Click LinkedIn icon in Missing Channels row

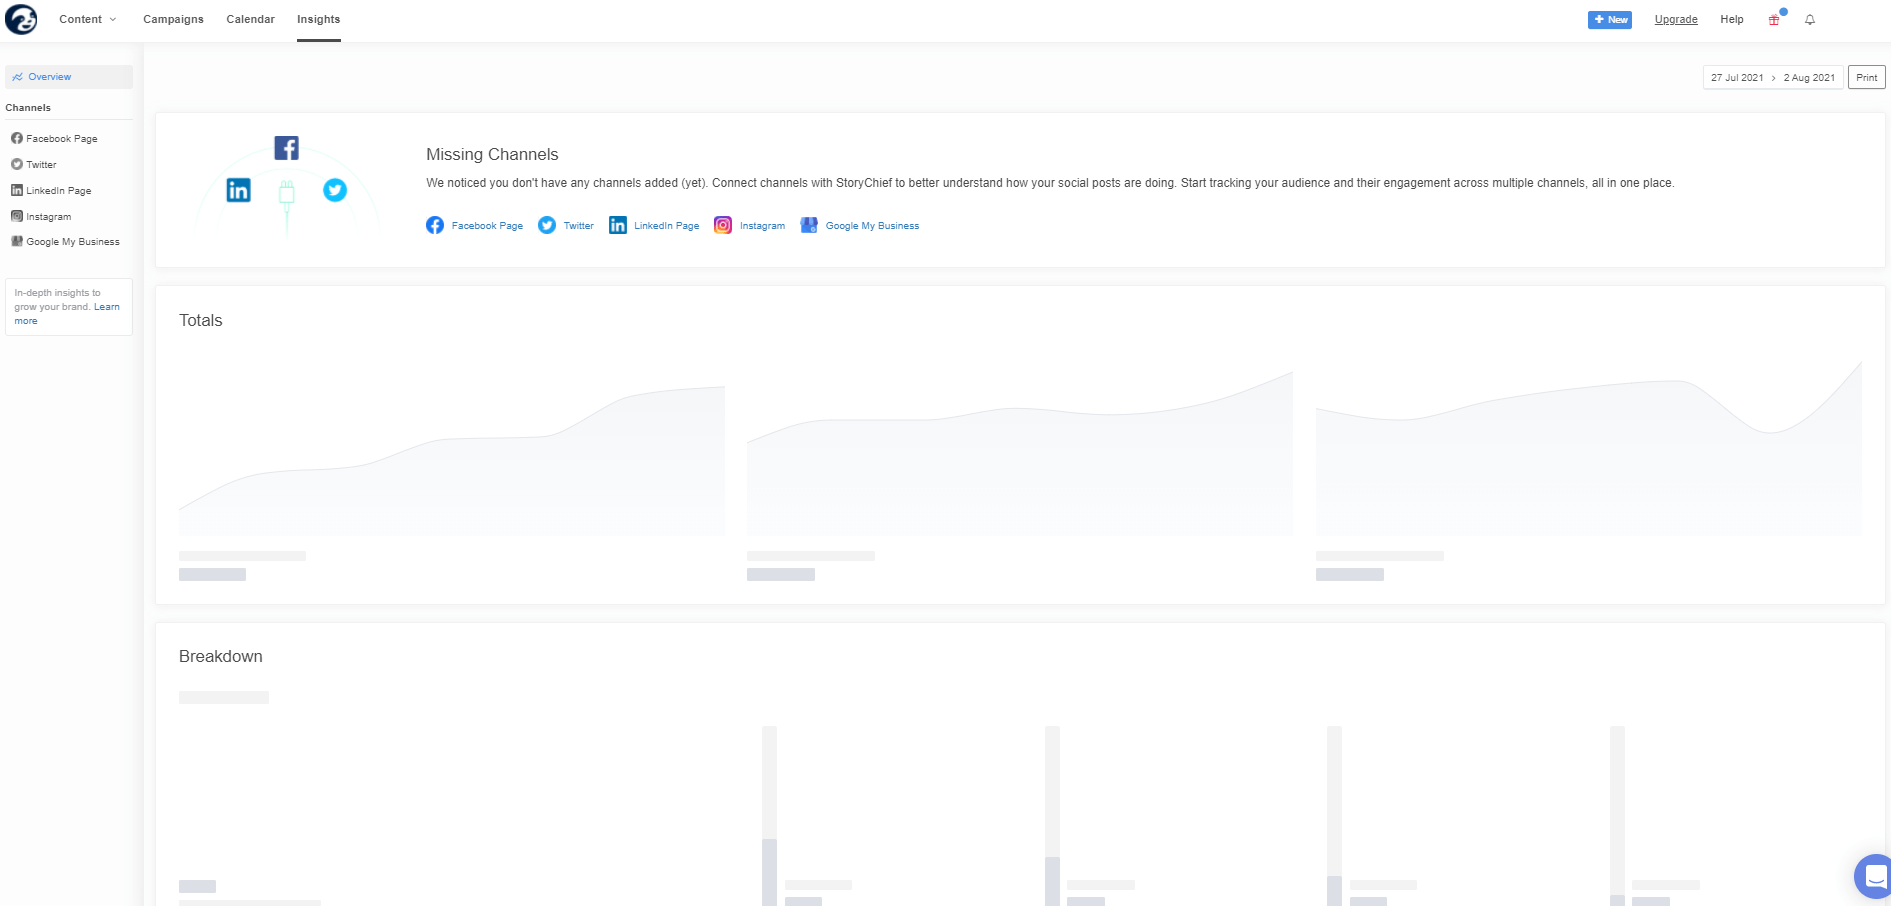(618, 226)
